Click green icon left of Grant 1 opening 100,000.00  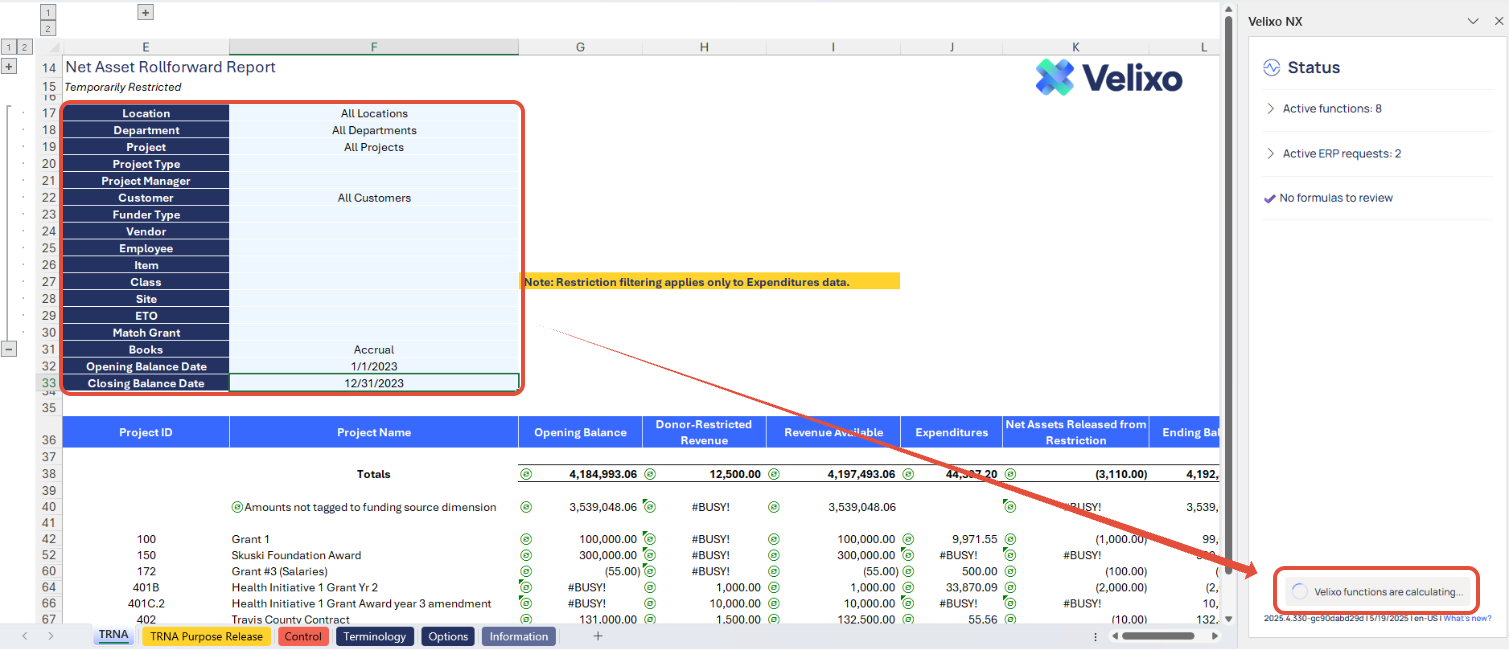point(526,539)
